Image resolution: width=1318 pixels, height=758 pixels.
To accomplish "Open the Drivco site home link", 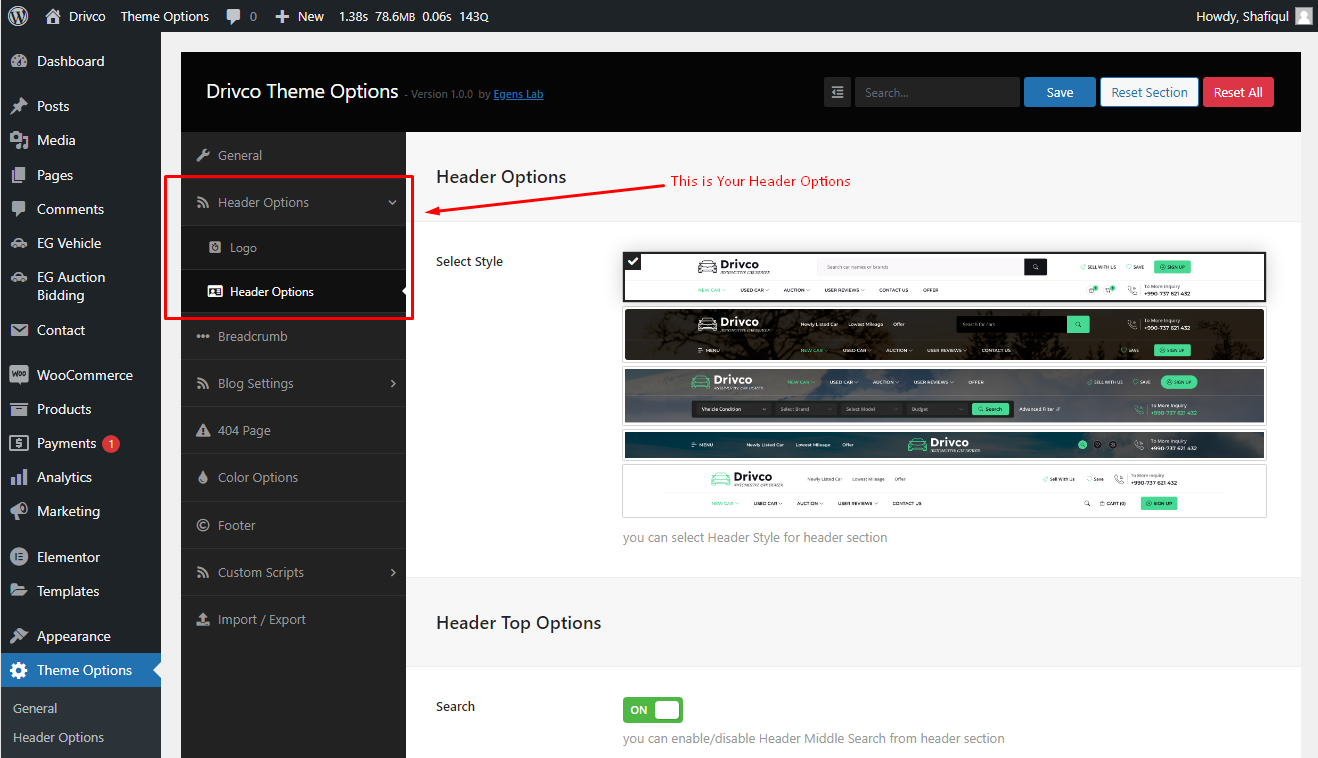I will [x=75, y=16].
